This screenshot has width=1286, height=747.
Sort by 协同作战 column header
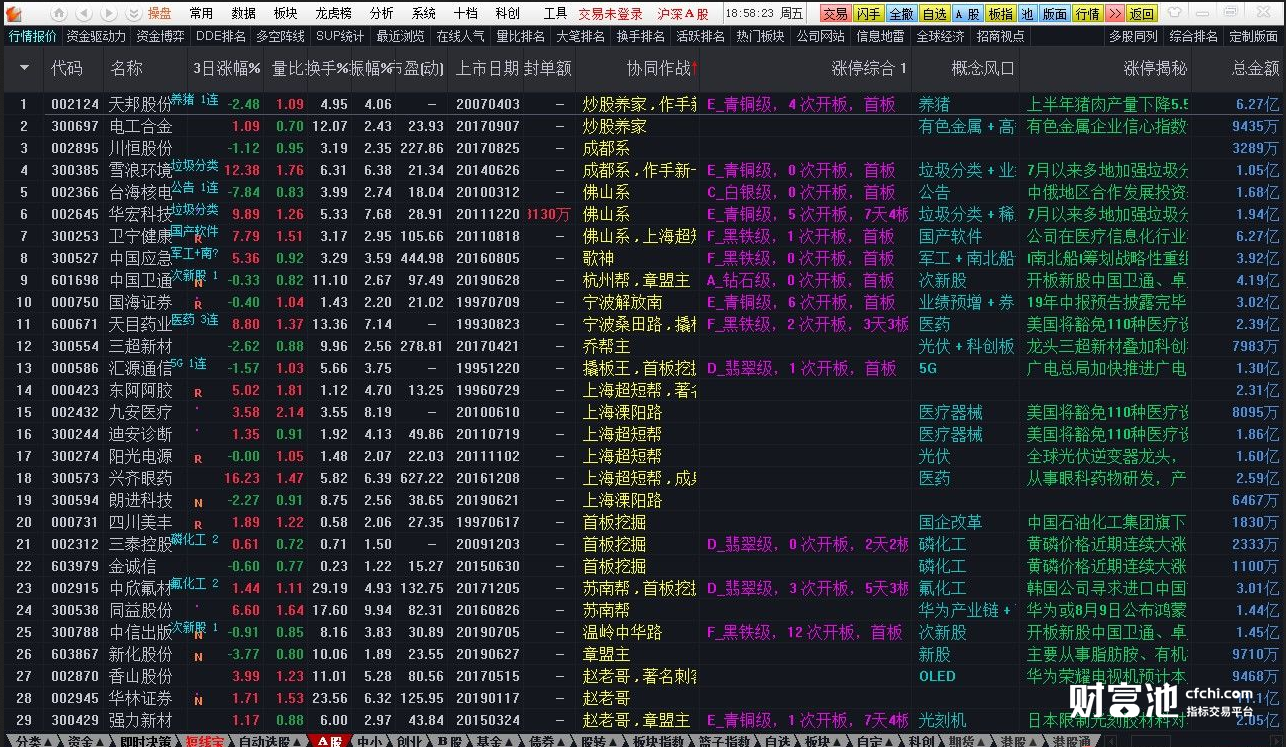click(659, 68)
